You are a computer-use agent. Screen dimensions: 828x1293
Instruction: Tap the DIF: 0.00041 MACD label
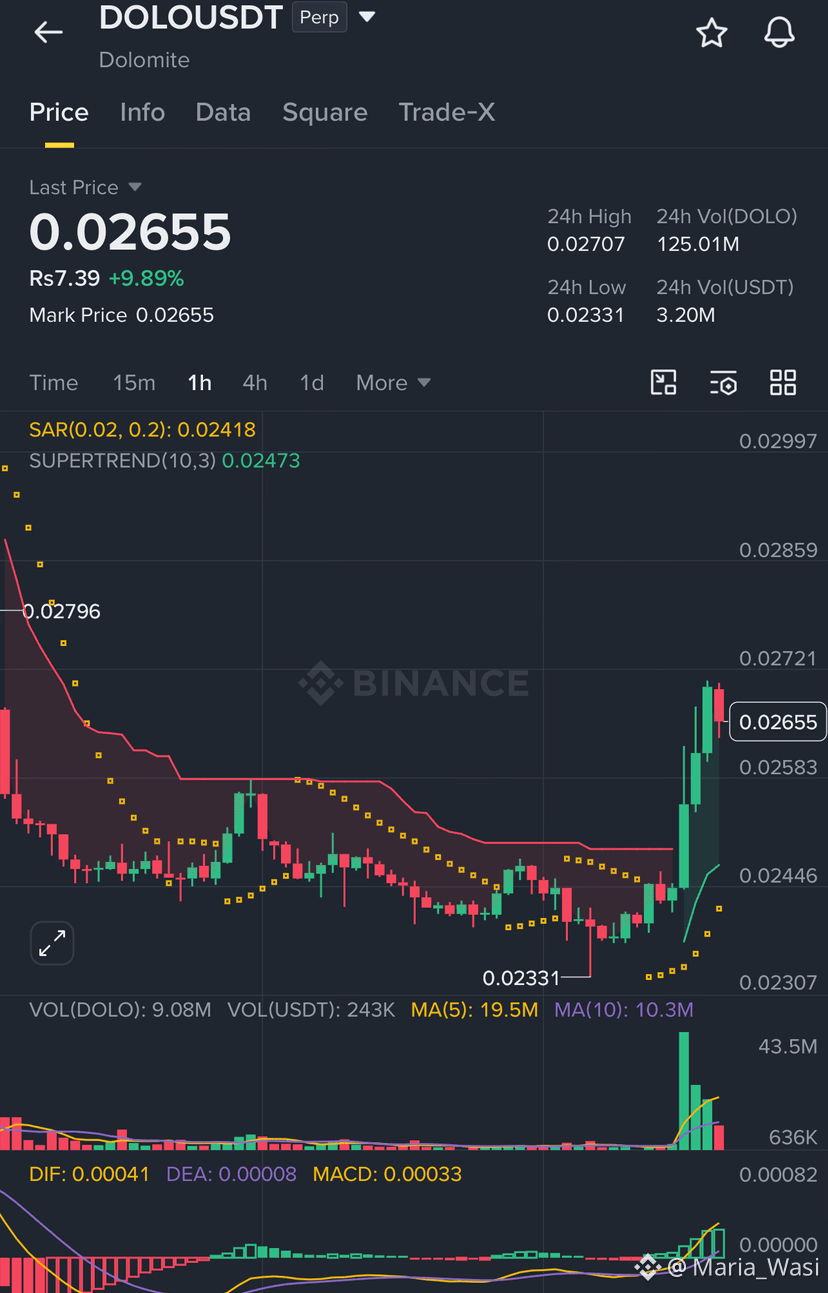pyautogui.click(x=89, y=1174)
